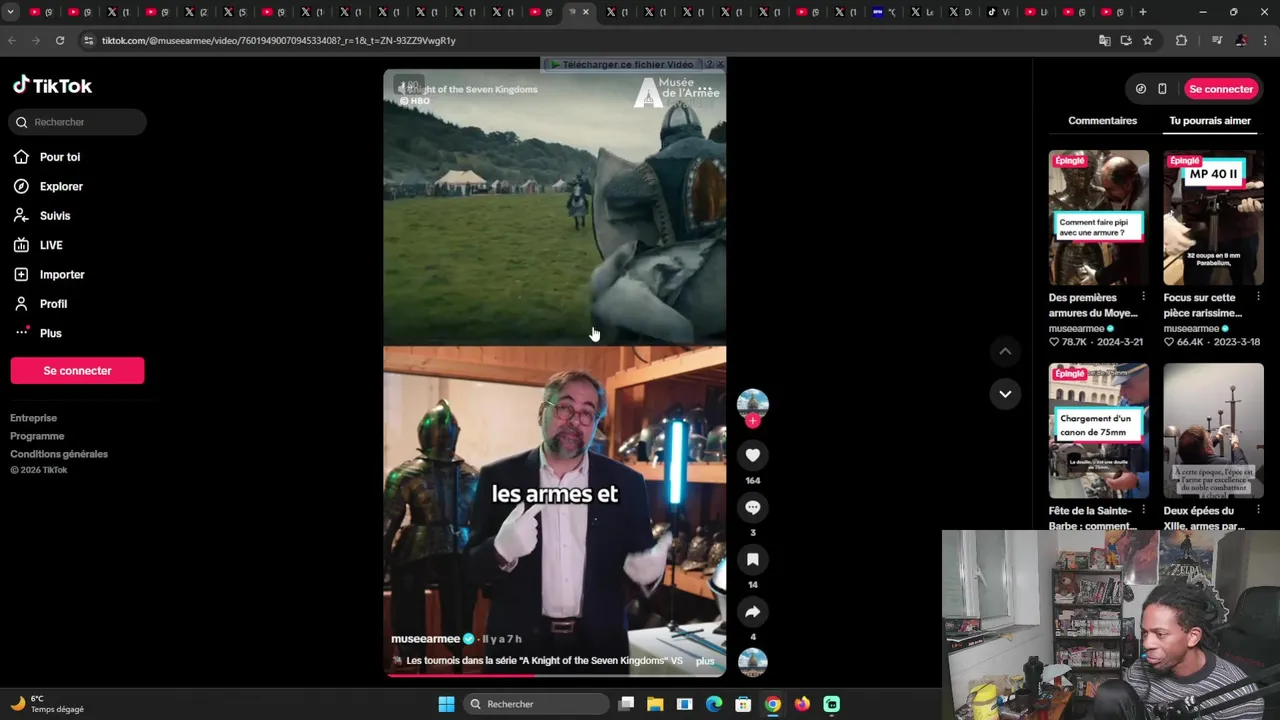Open help on download overlay bar
Screen dimensions: 1280x720
coord(709,64)
